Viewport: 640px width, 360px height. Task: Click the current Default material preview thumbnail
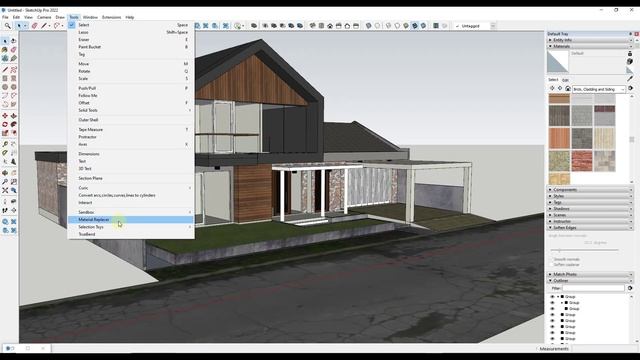pos(558,62)
